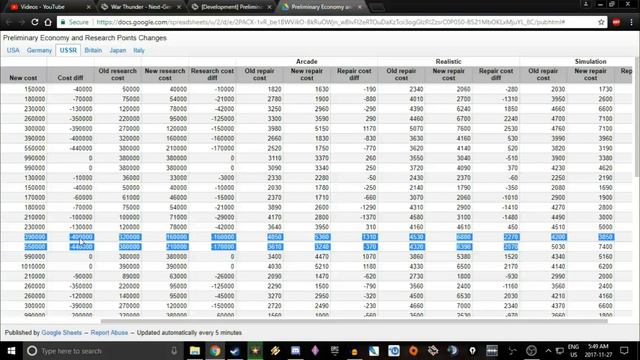This screenshot has height=360, width=640.
Task: Click the Preliminary Economy and Research Points title
Action: 85,38
